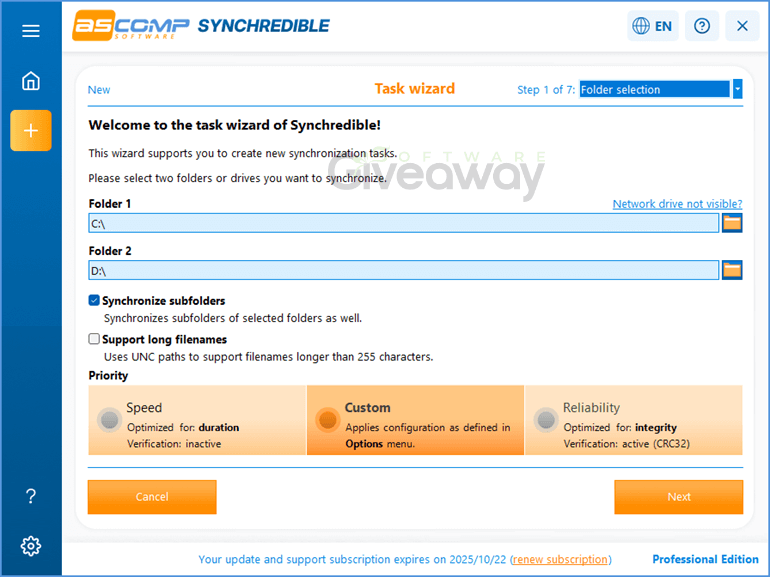Browse for Folder 1 with folder icon
The image size is (770, 577).
click(732, 223)
